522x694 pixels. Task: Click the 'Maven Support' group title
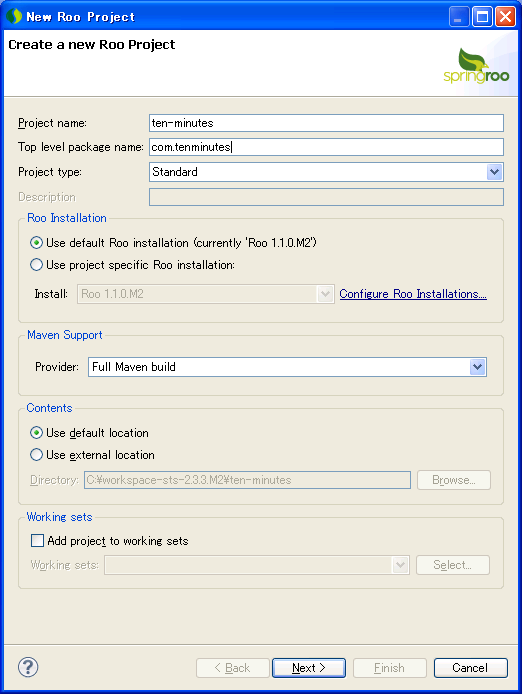[65, 335]
